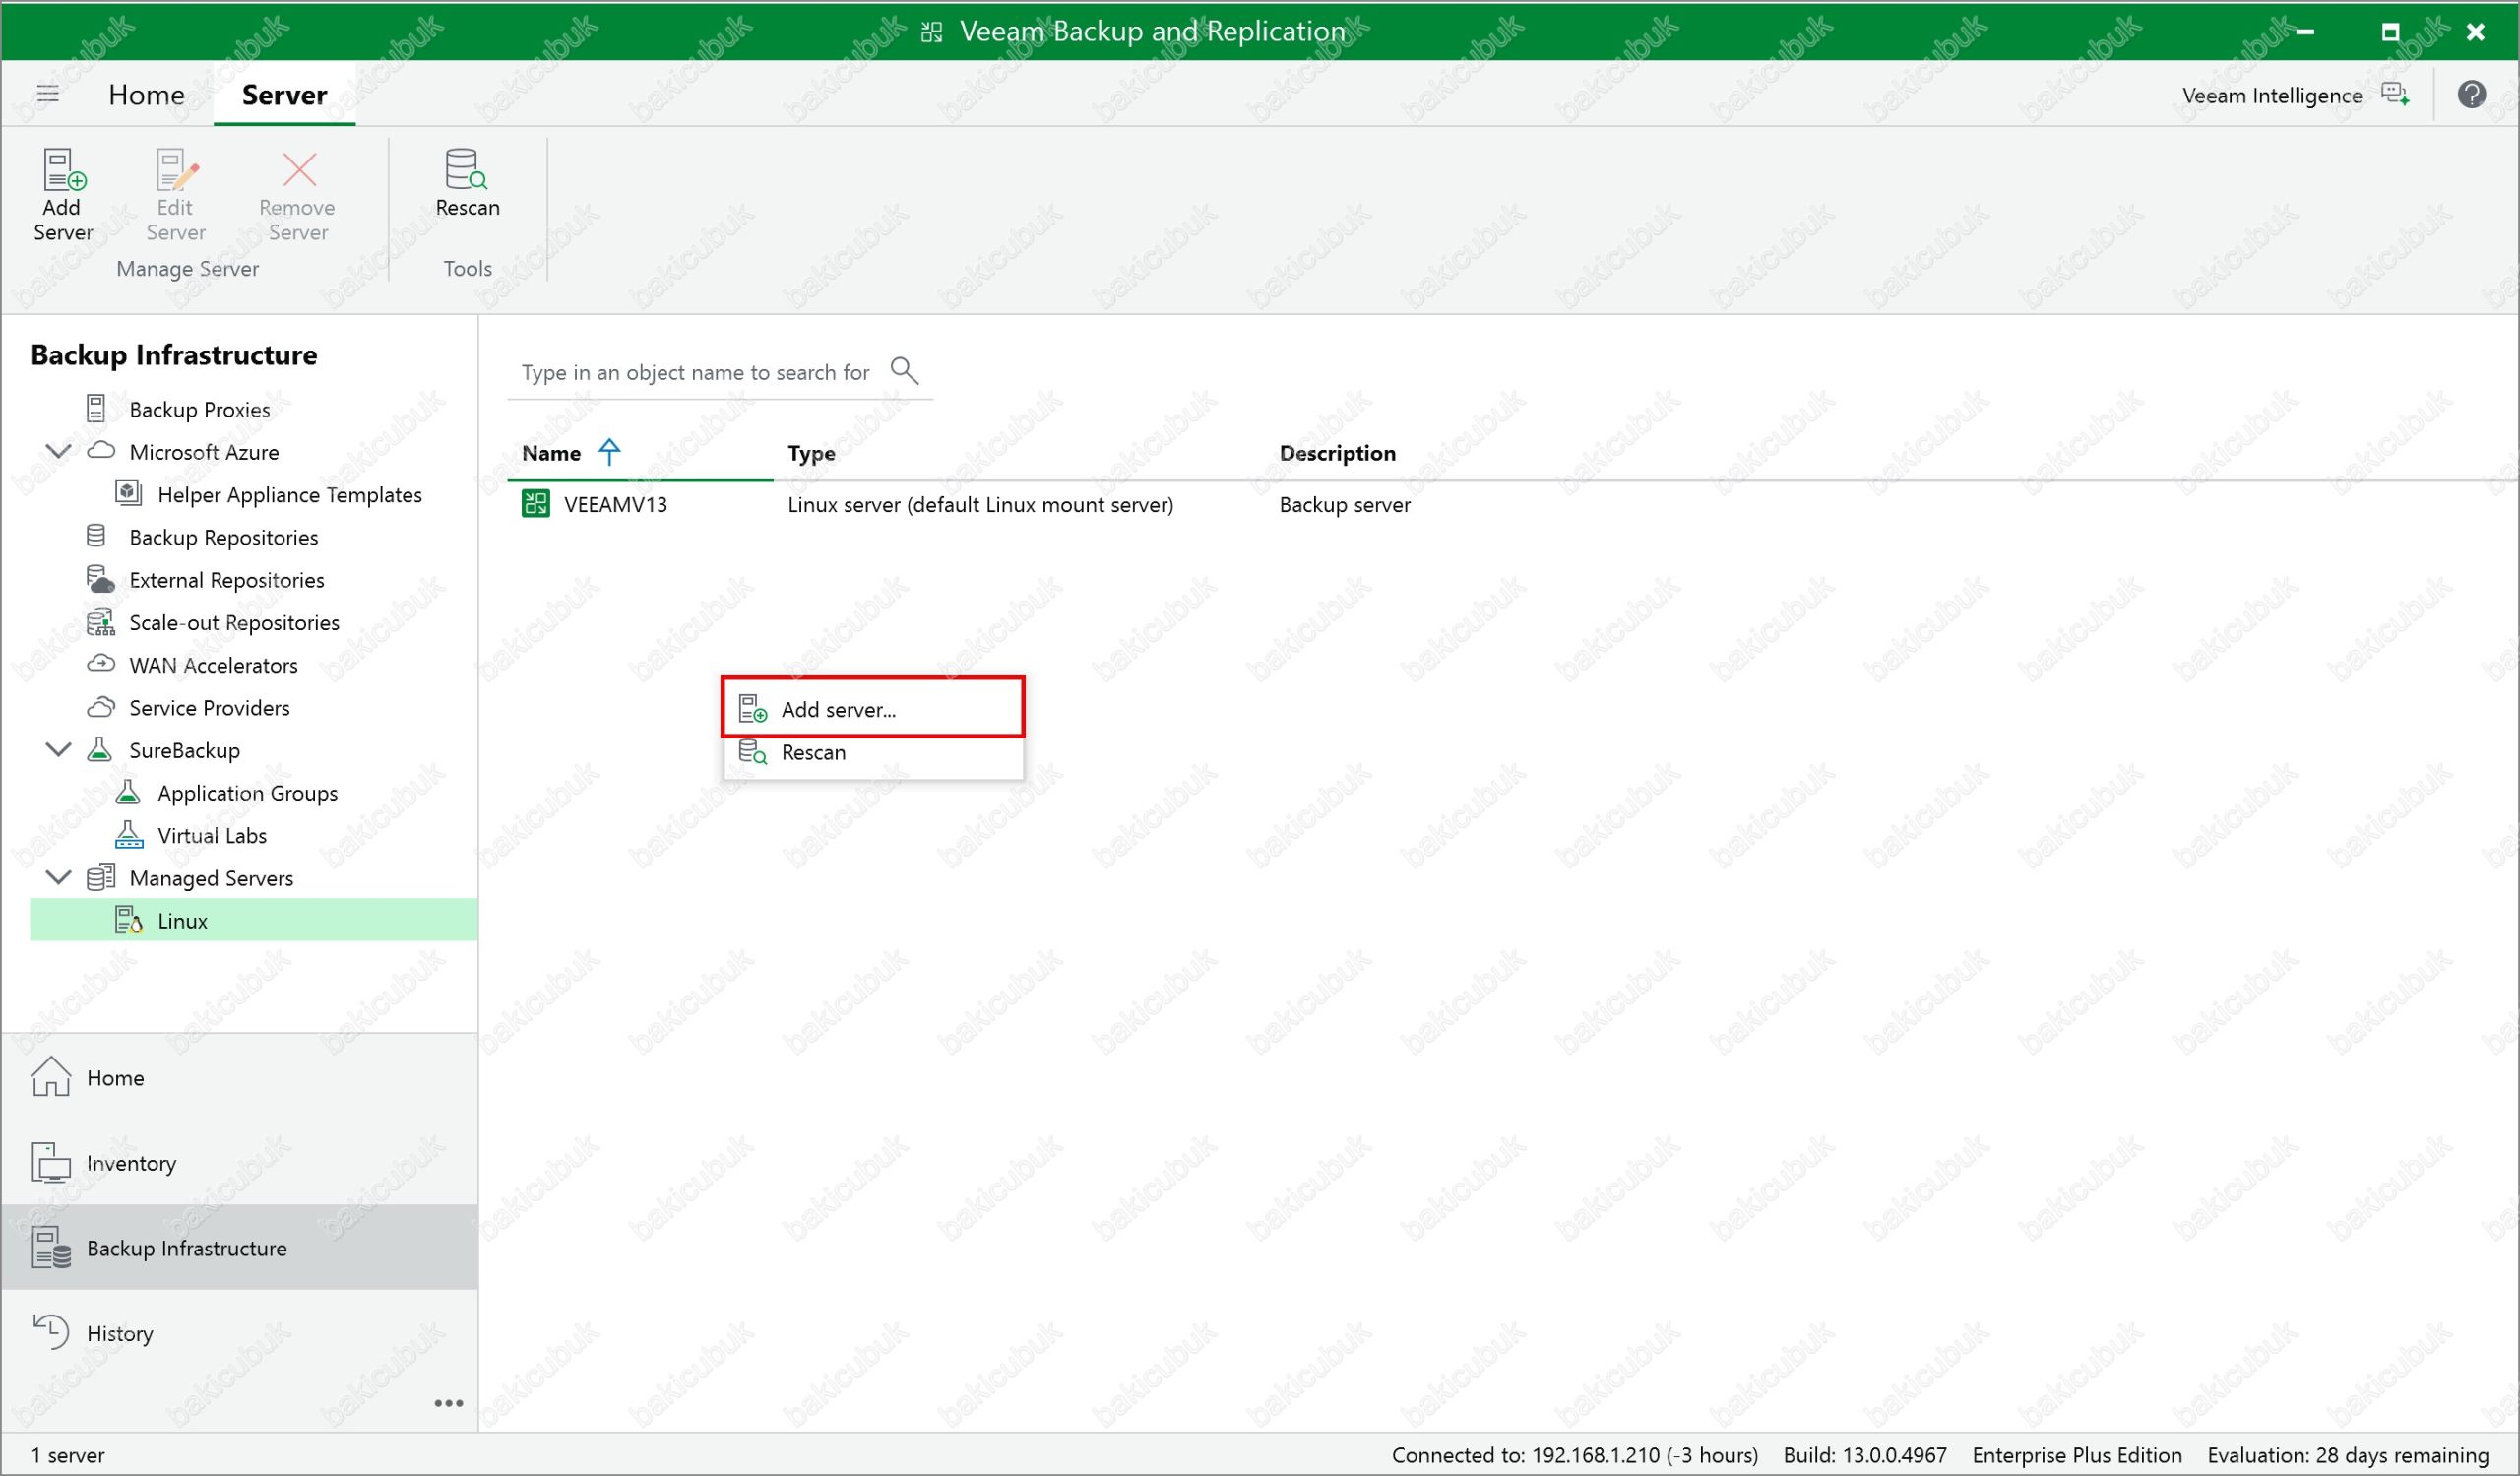Click the object name search field

695,372
